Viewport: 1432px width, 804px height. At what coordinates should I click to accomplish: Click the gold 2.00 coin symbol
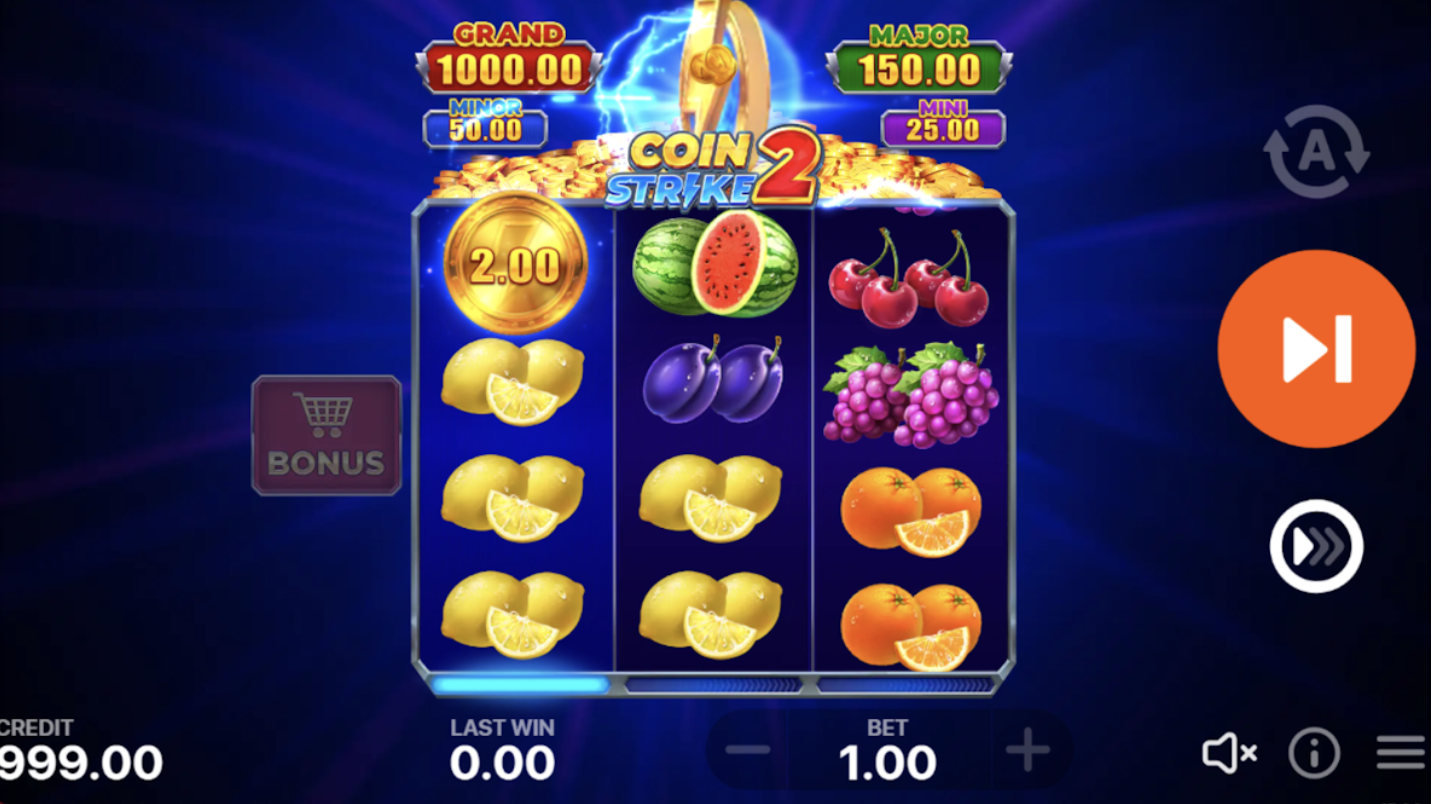click(515, 264)
